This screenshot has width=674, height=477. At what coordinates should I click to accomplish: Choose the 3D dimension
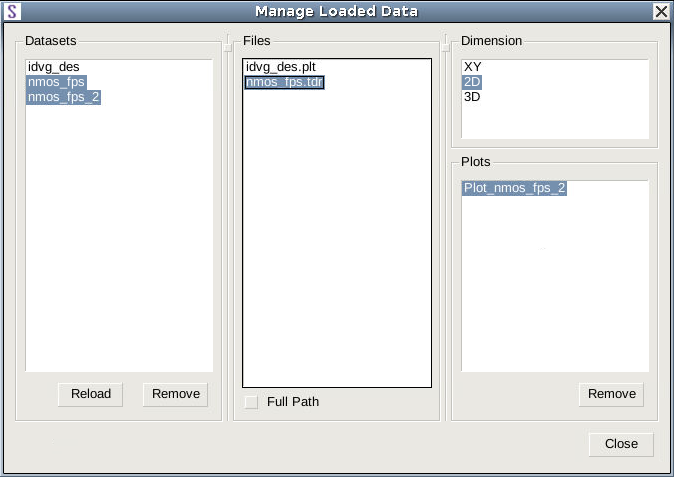[x=472, y=97]
